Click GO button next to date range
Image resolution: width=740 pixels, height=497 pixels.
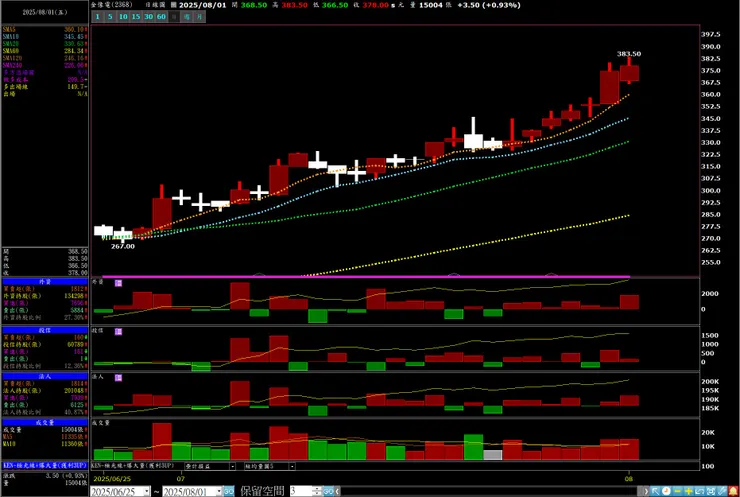pyautogui.click(x=228, y=491)
